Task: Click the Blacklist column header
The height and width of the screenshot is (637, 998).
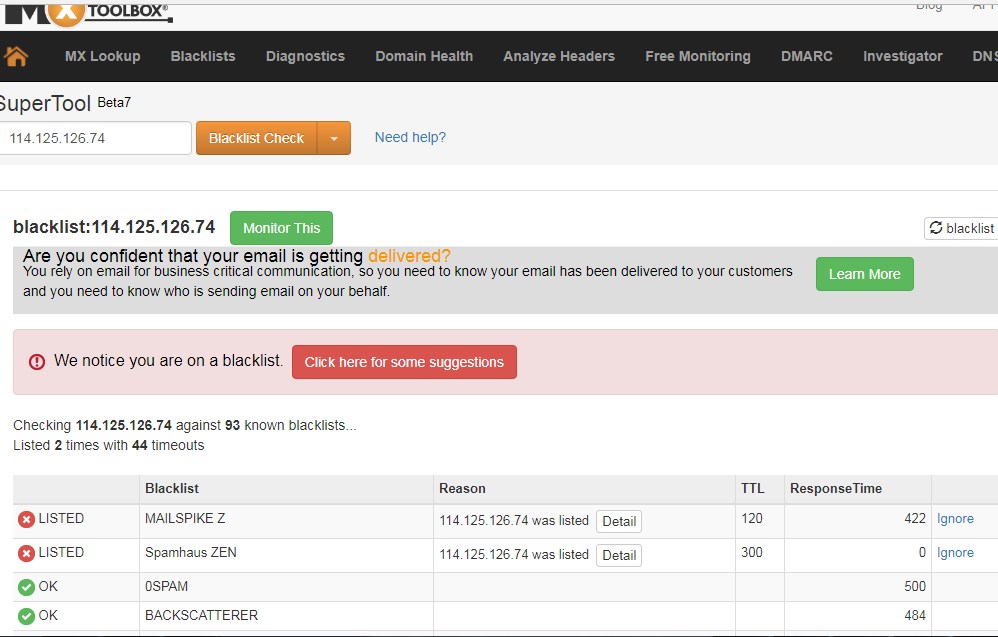Action: pyautogui.click(x=172, y=489)
